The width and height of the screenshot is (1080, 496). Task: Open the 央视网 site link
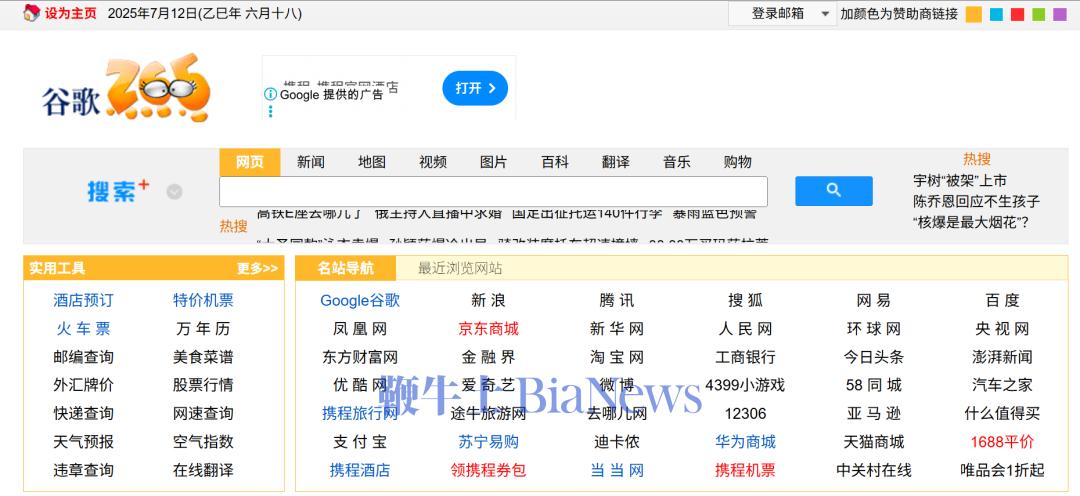coord(1002,329)
